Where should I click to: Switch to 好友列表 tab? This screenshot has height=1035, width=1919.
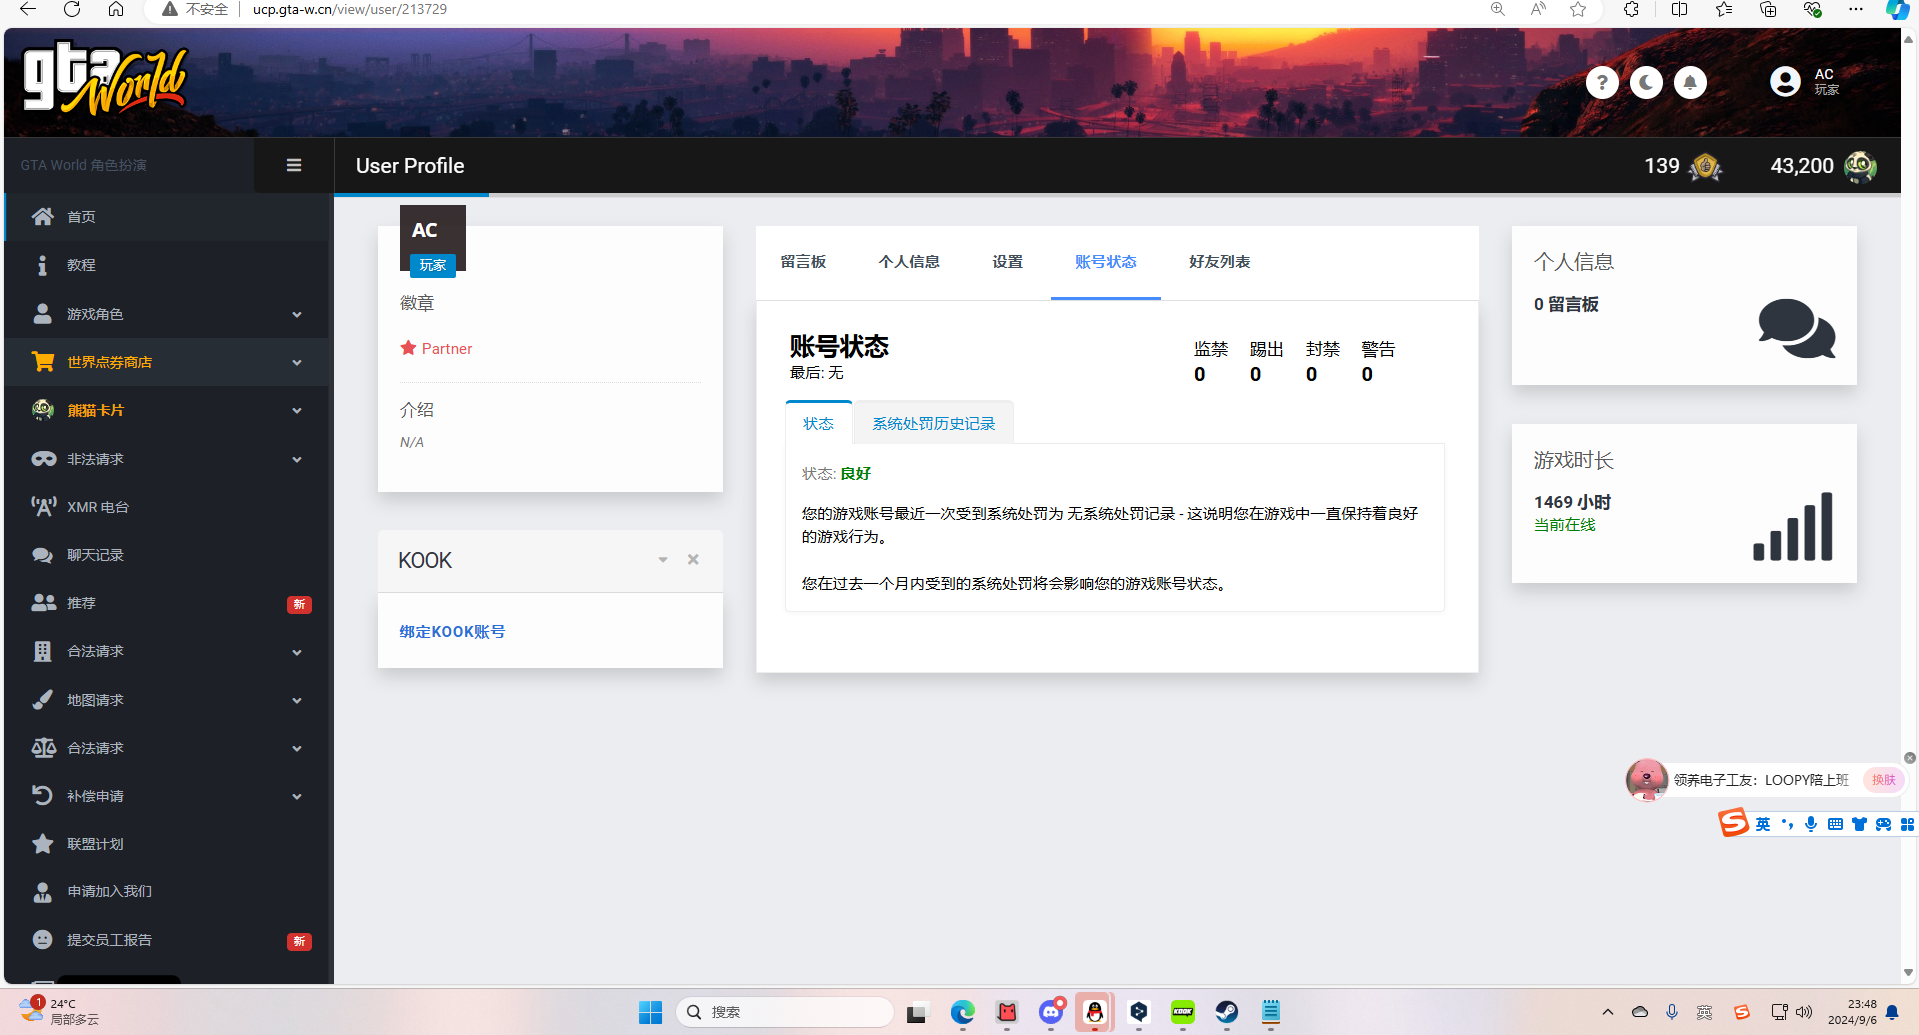[1219, 262]
